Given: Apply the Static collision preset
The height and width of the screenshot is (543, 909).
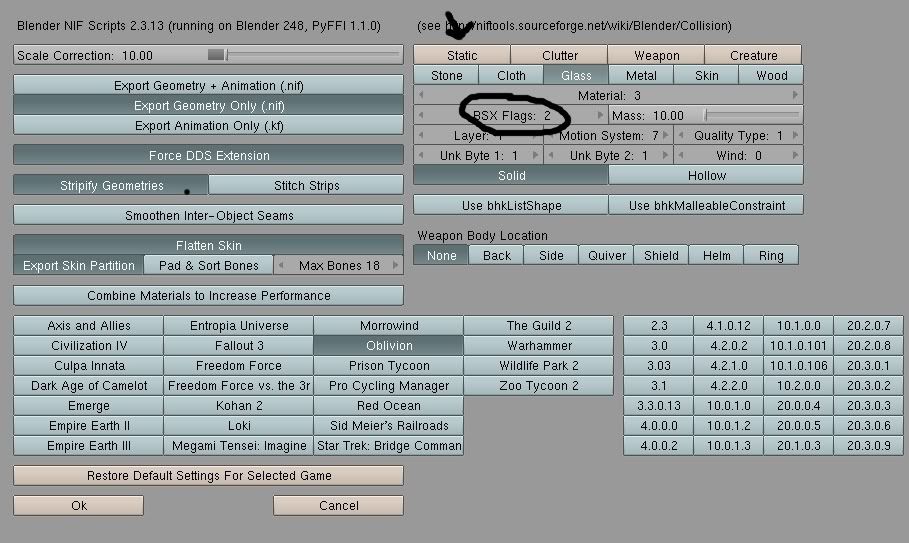Looking at the screenshot, I should pyautogui.click(x=462, y=55).
